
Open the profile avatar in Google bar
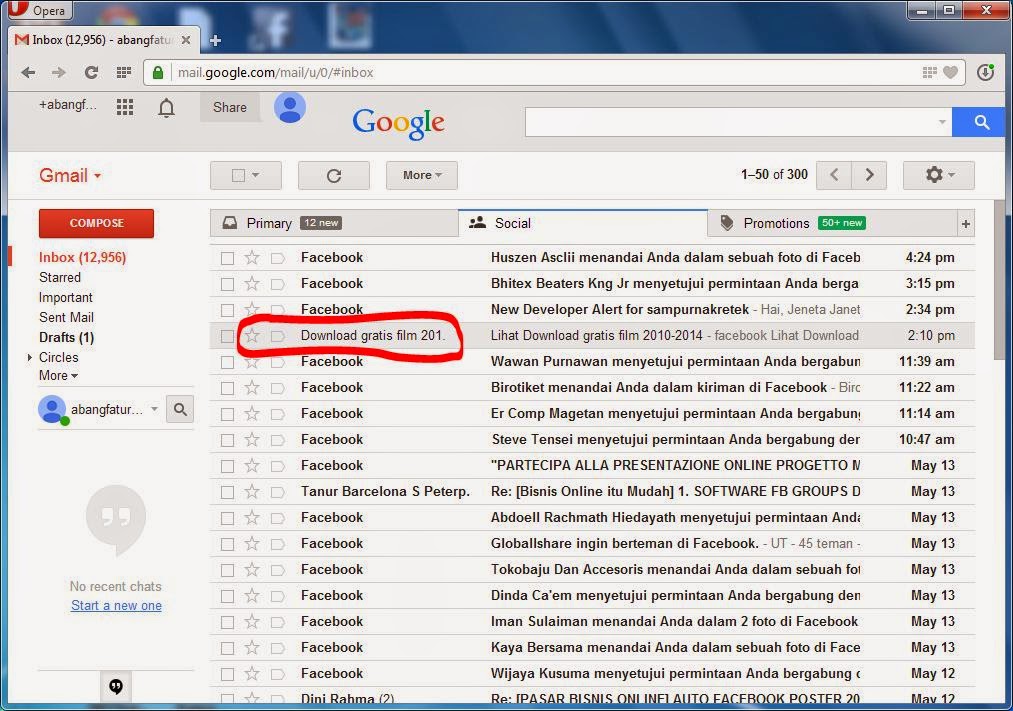click(x=290, y=108)
